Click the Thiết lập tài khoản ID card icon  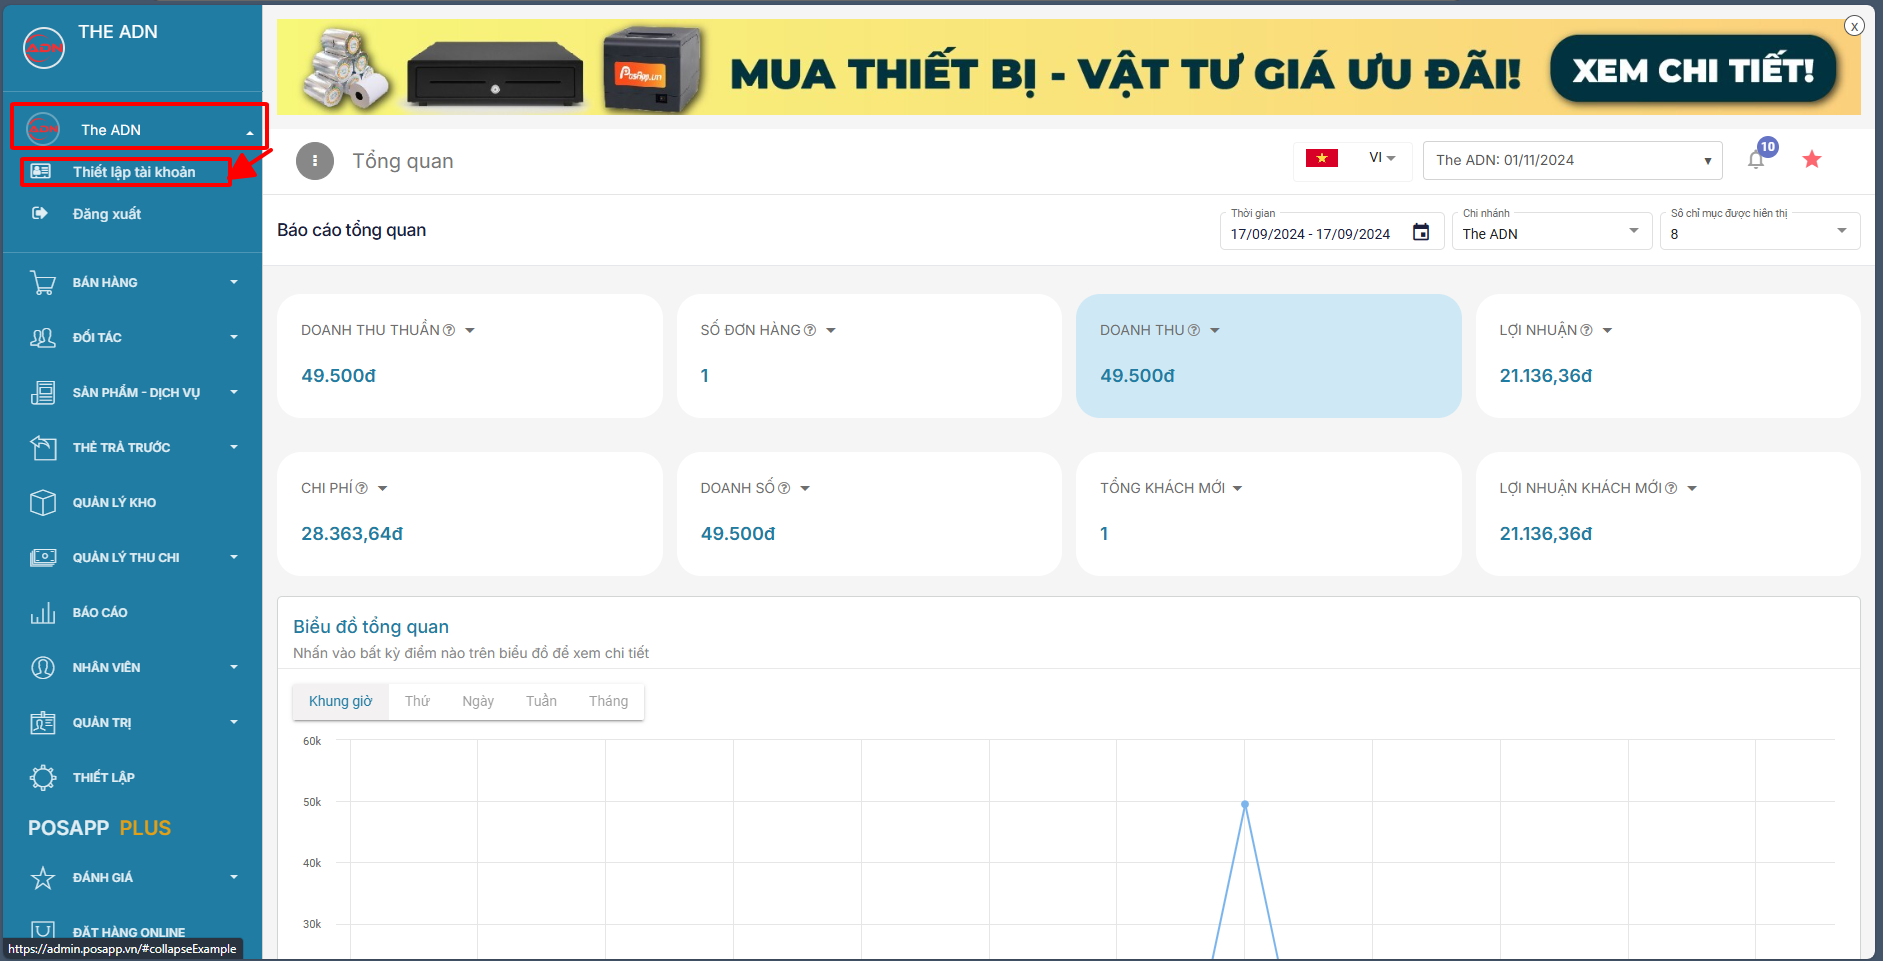[x=41, y=171]
